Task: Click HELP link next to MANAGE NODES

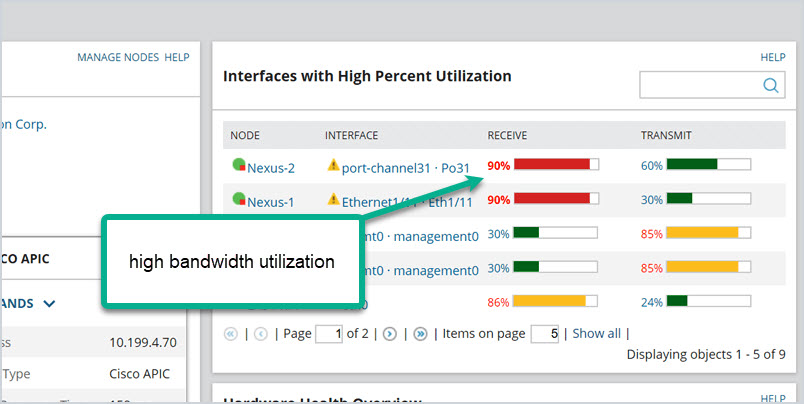Action: click(x=177, y=57)
